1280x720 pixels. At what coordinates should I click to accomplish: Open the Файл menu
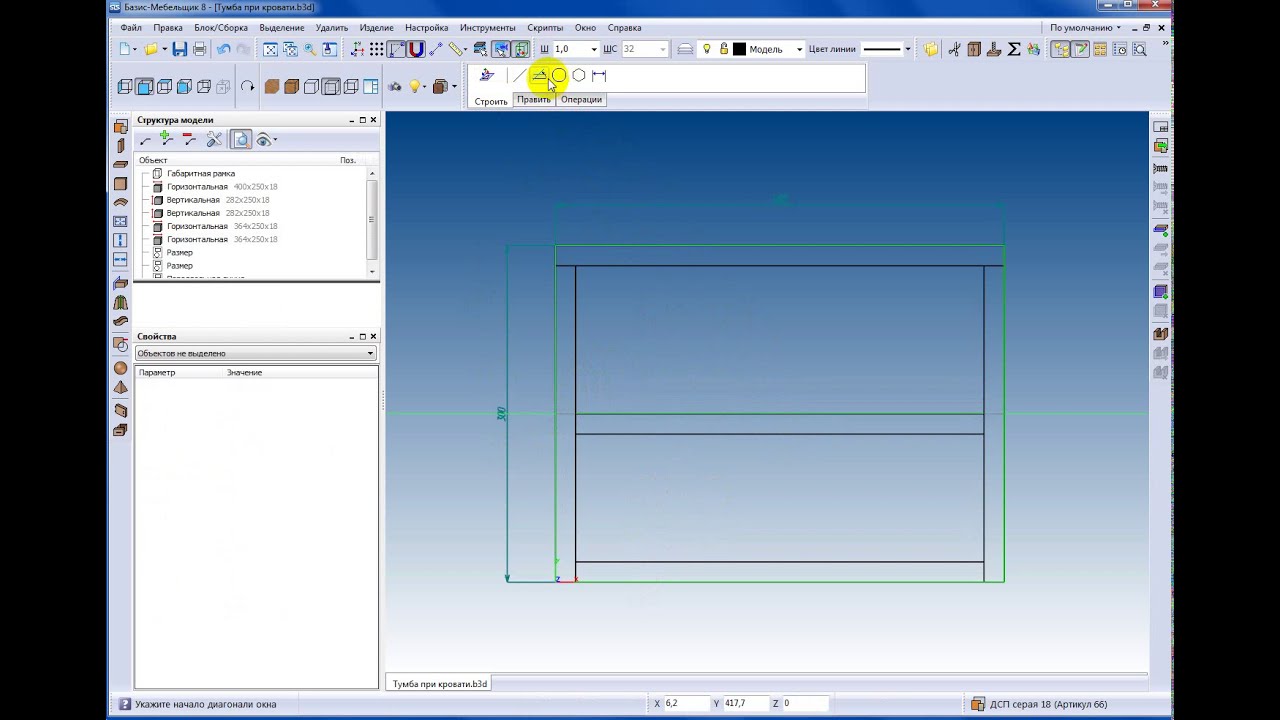pyautogui.click(x=131, y=28)
